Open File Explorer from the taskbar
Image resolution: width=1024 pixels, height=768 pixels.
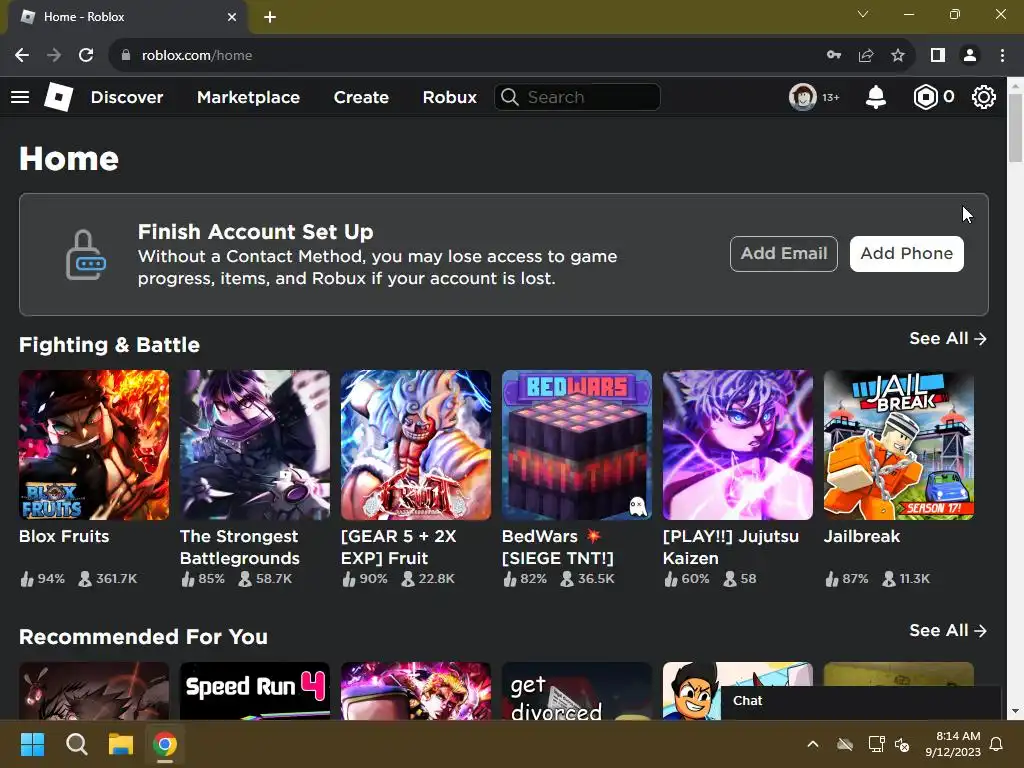[121, 744]
